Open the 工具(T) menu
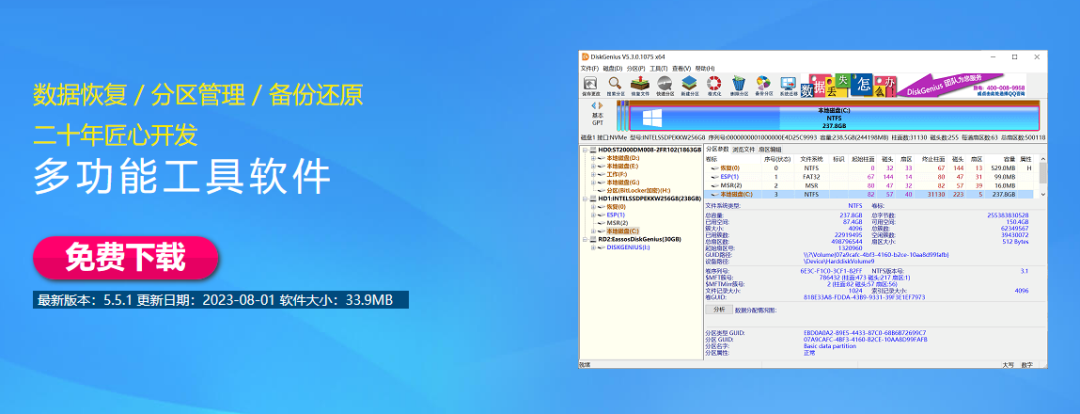Screen dimensions: 1080x414 pyautogui.click(x=658, y=68)
